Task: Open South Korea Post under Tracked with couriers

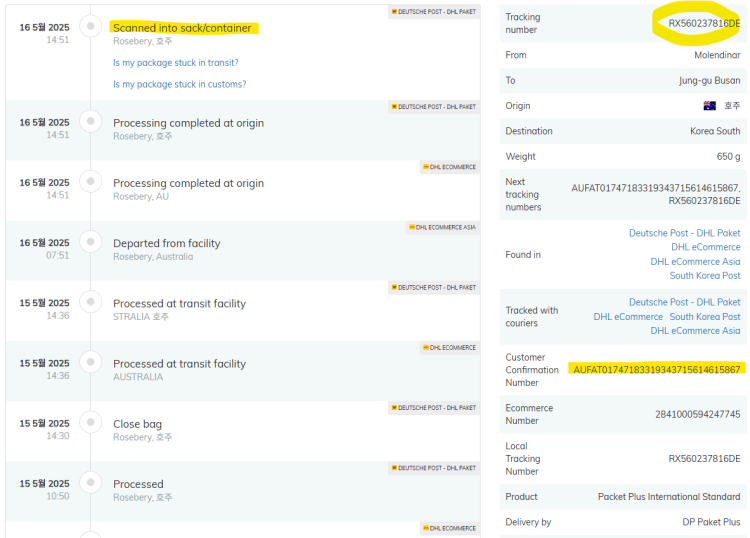Action: [705, 317]
